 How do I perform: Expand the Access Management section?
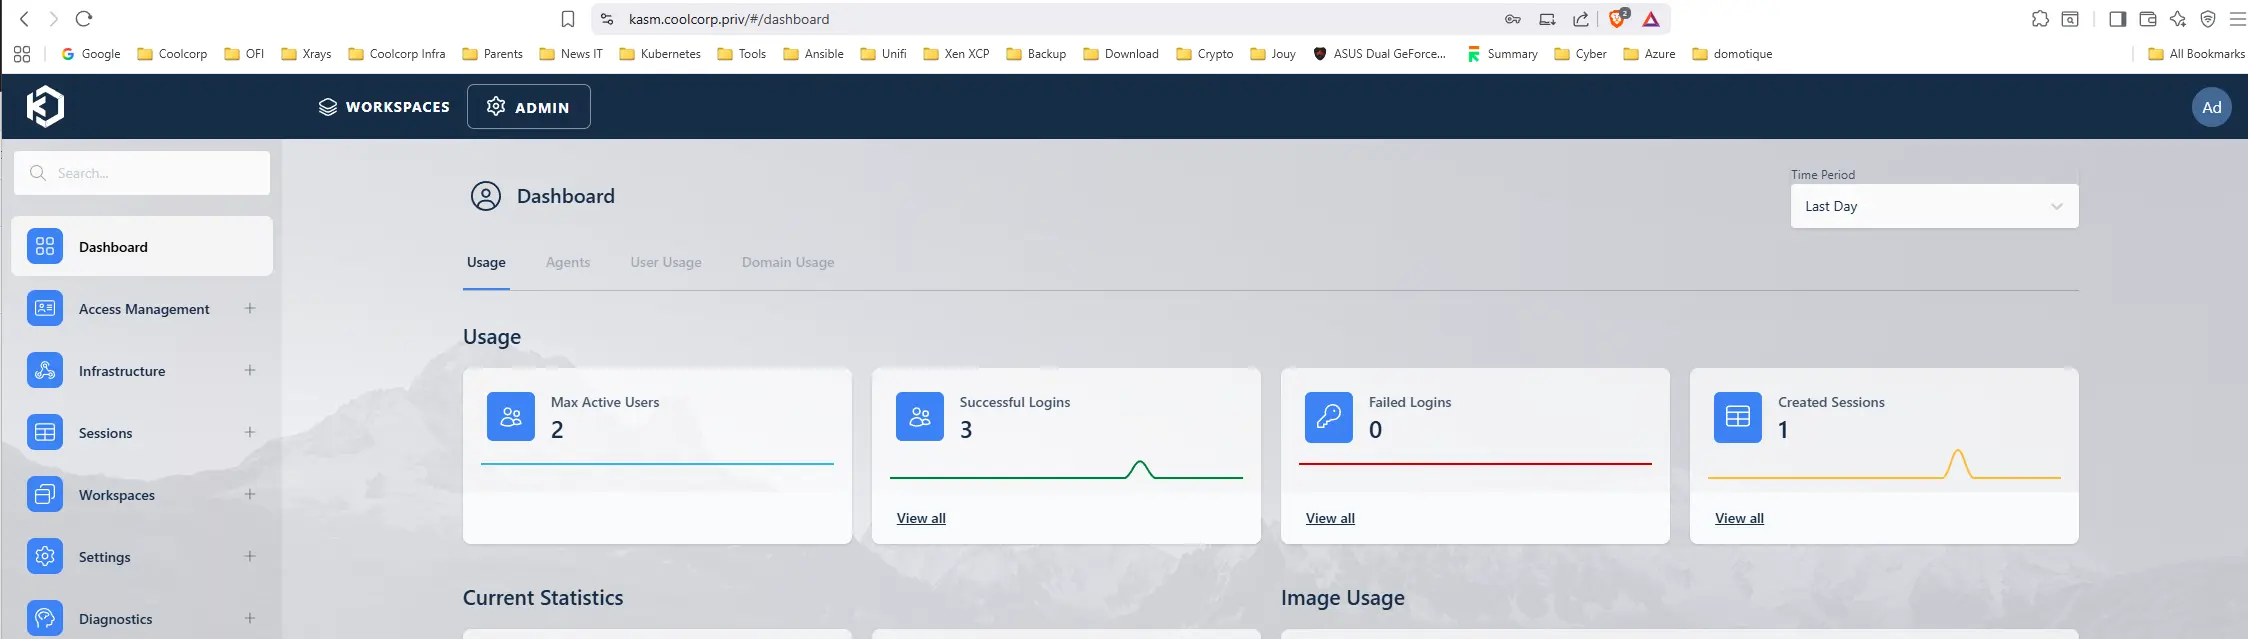pyautogui.click(x=250, y=309)
